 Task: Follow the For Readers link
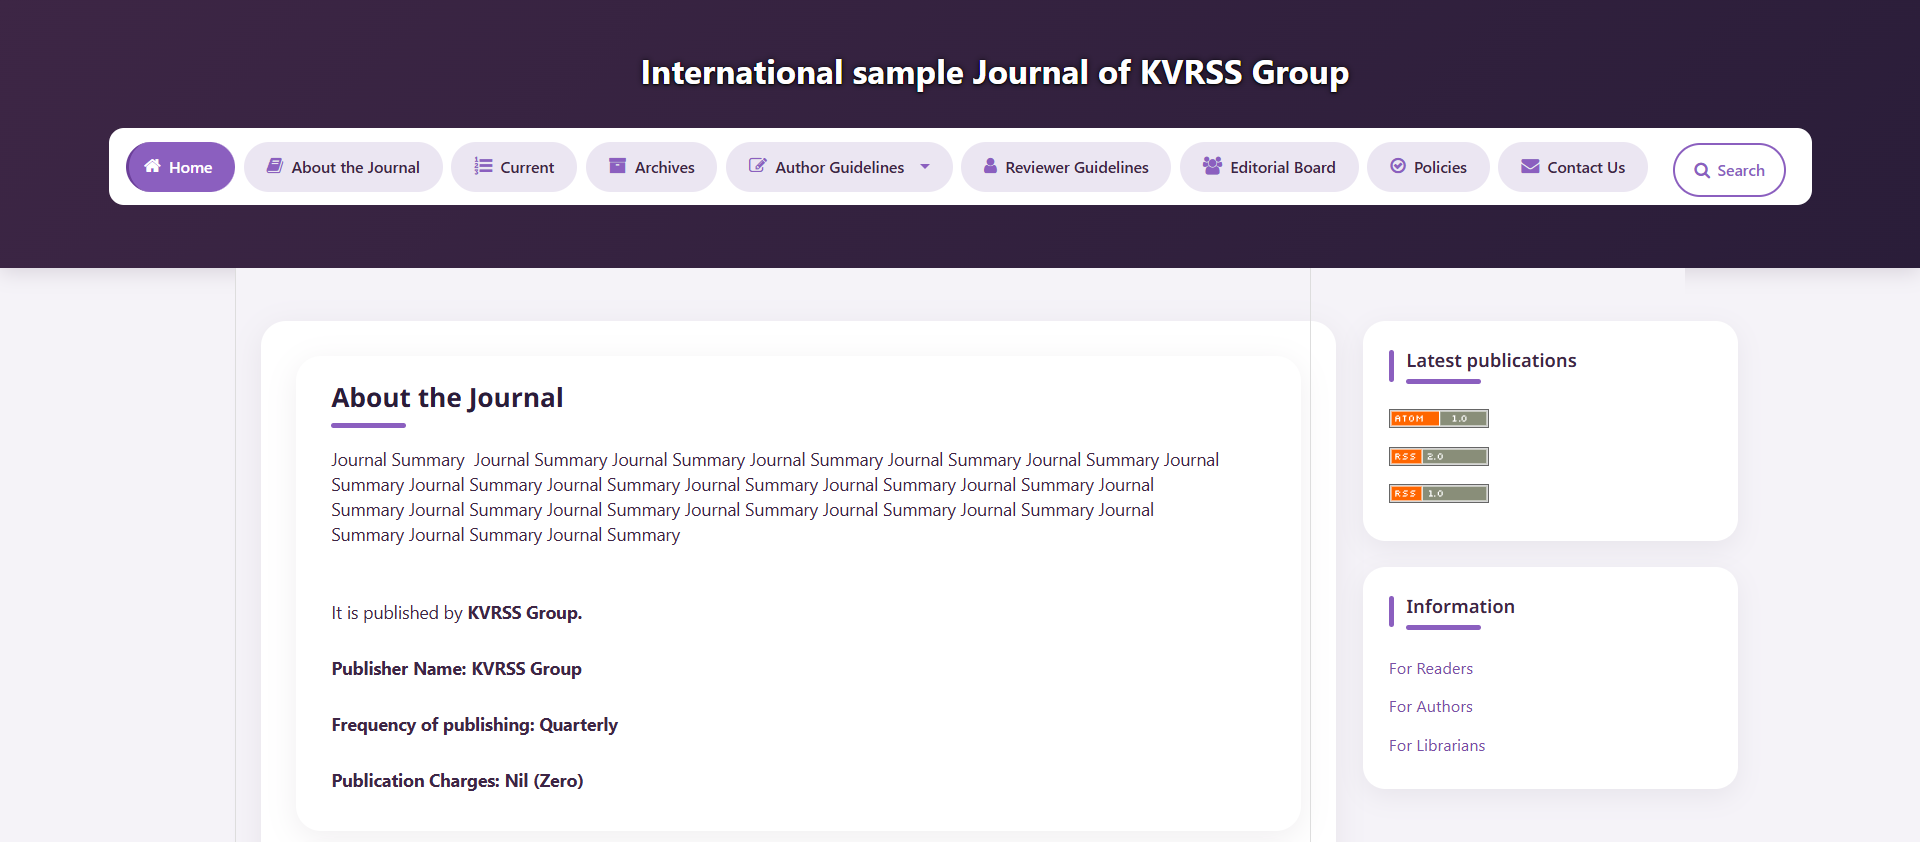tap(1431, 669)
